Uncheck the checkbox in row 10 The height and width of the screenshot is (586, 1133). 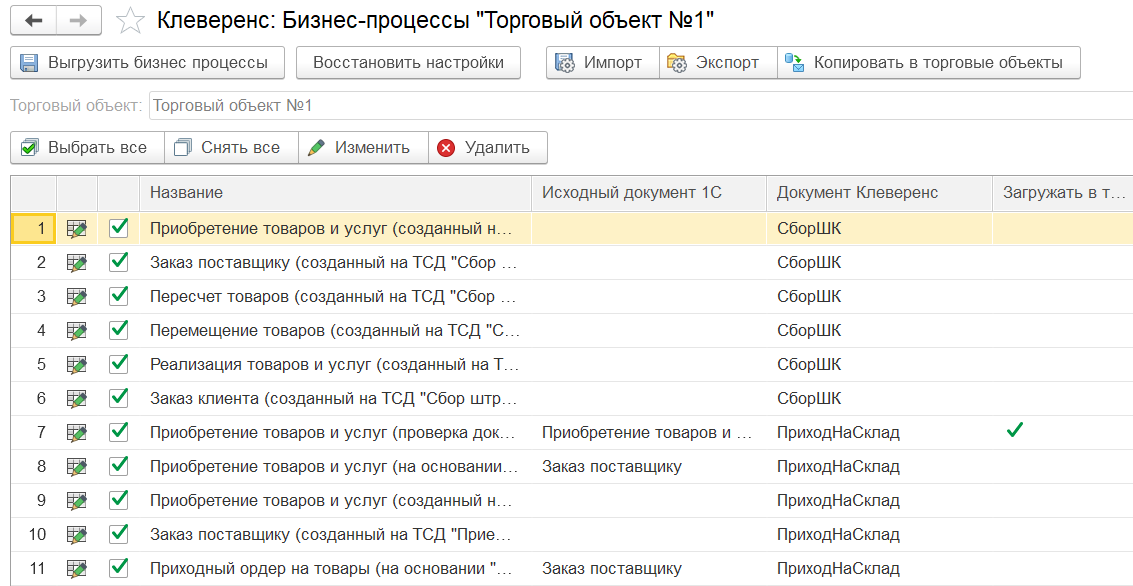pyautogui.click(x=119, y=534)
